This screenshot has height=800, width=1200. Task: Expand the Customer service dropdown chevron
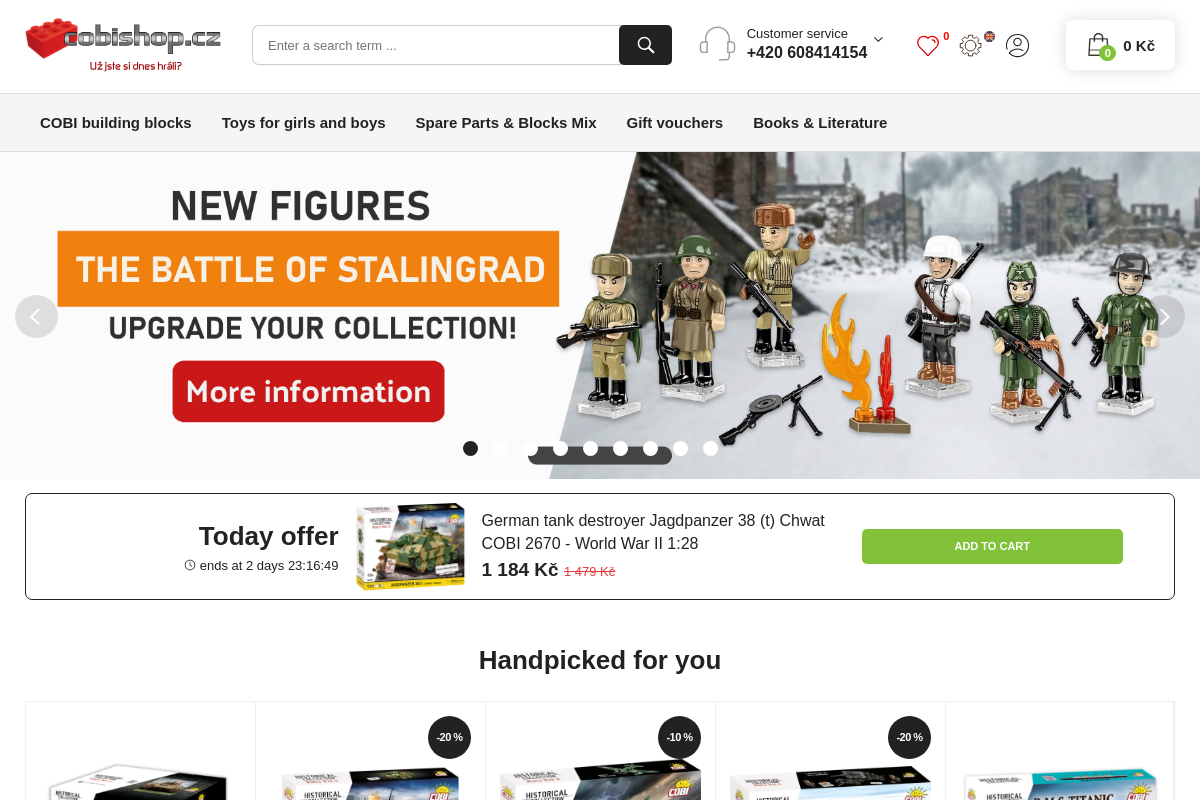click(x=878, y=40)
